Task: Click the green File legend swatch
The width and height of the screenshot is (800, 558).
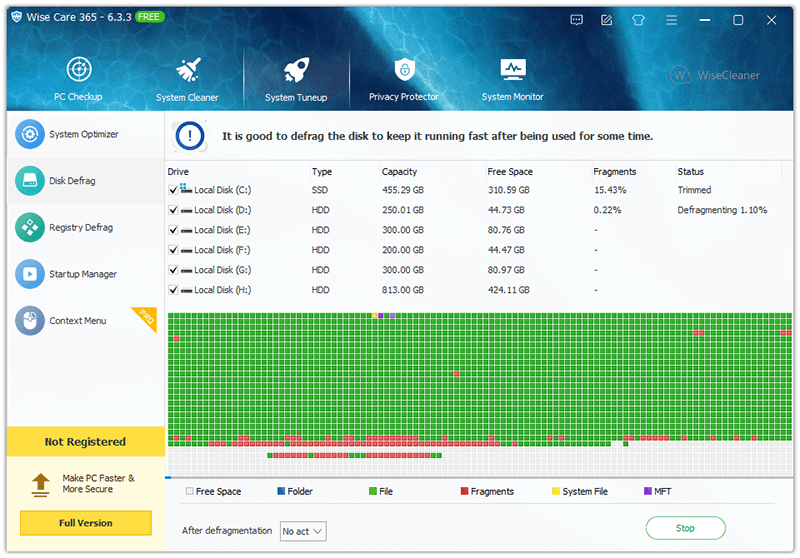Action: pos(373,491)
